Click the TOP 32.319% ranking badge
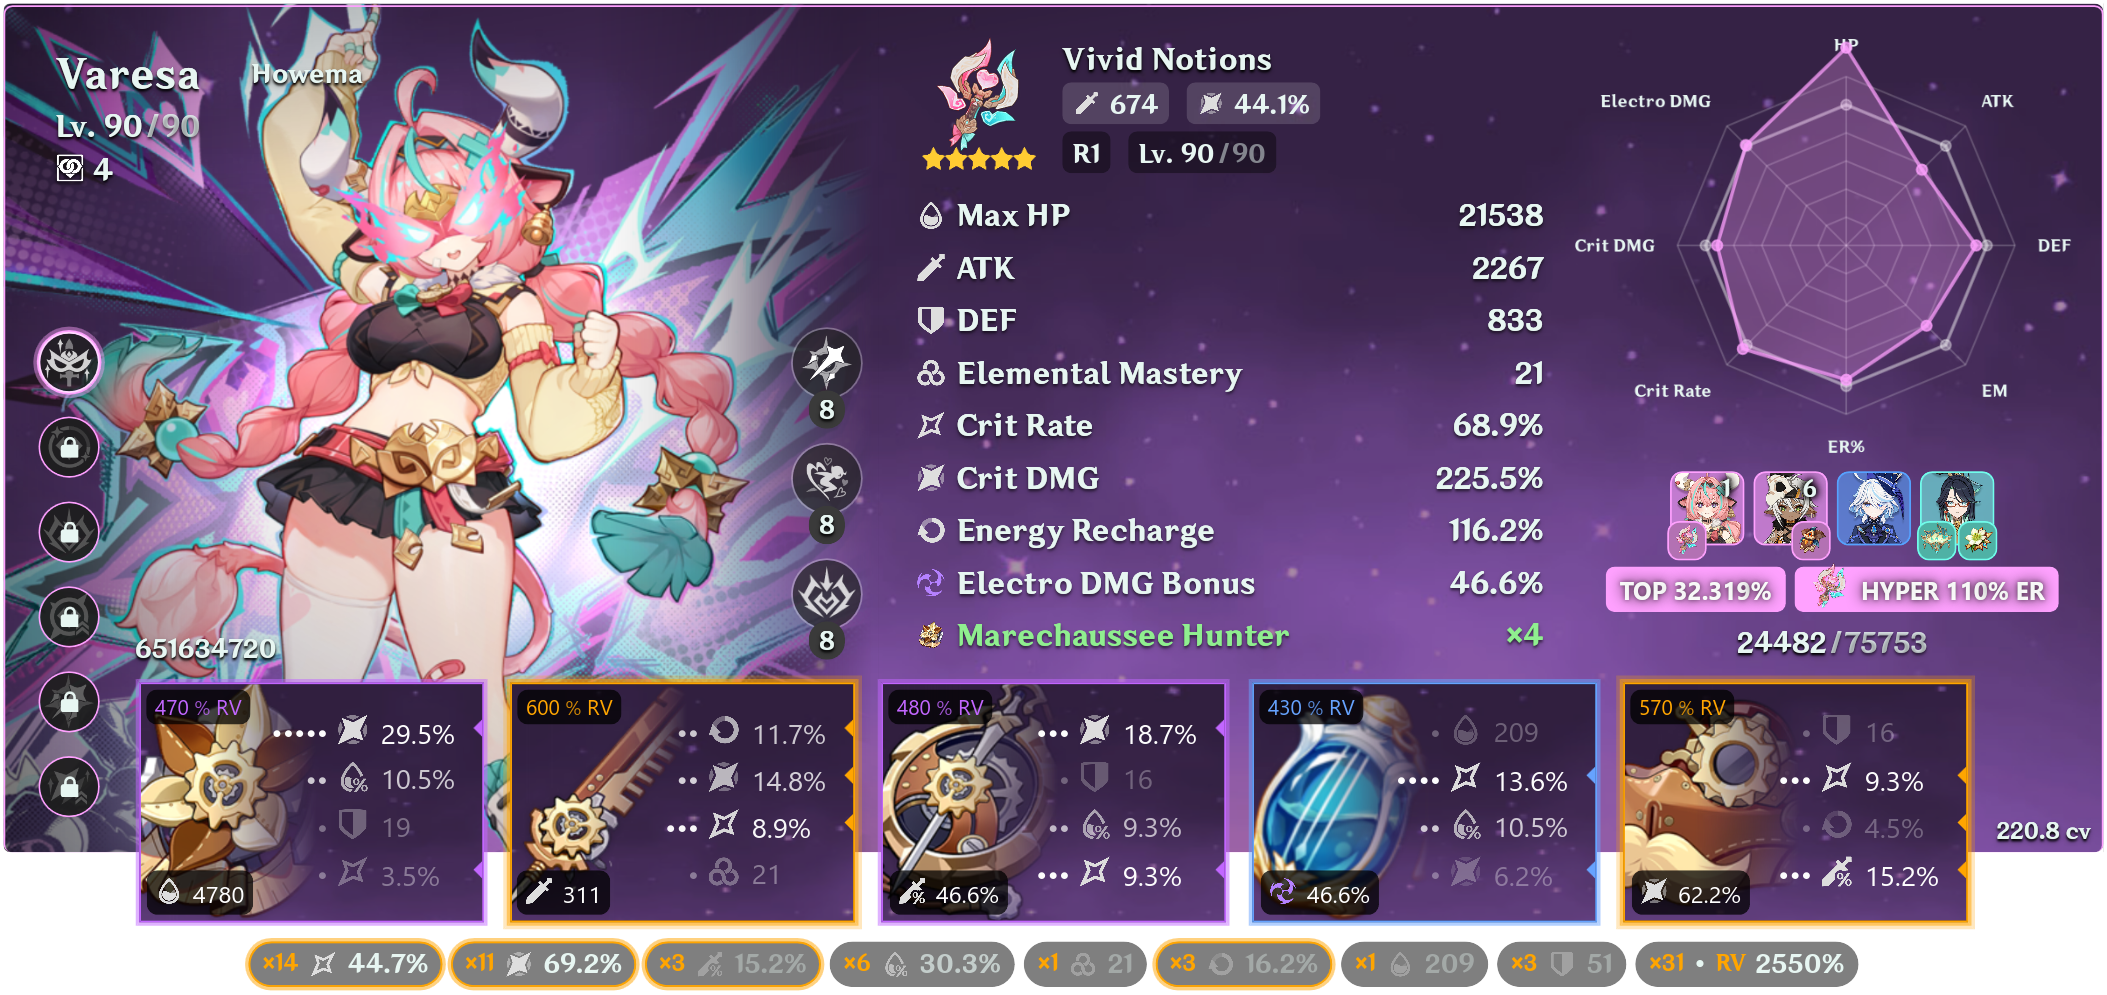2107x995 pixels. pyautogui.click(x=1696, y=590)
